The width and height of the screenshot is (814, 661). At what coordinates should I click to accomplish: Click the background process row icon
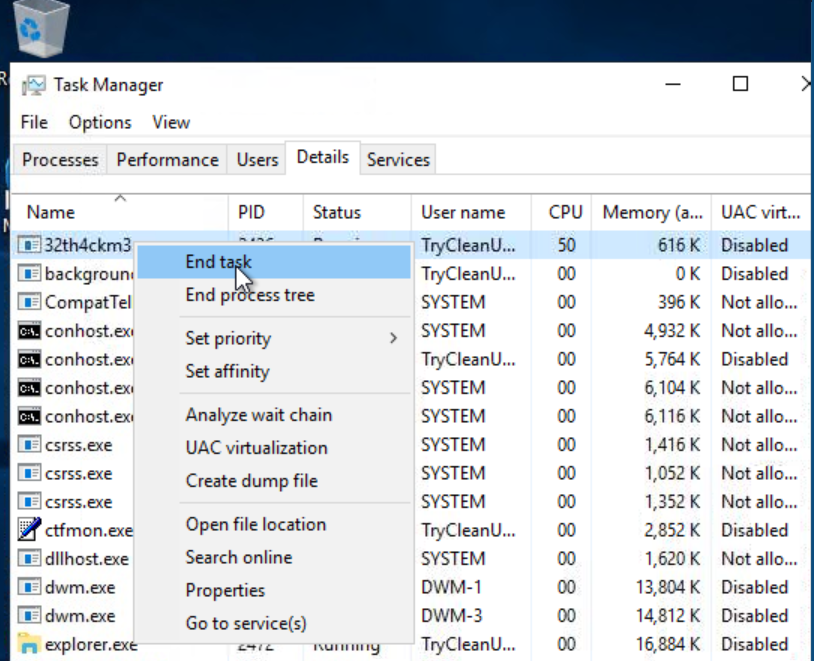[x=29, y=273]
